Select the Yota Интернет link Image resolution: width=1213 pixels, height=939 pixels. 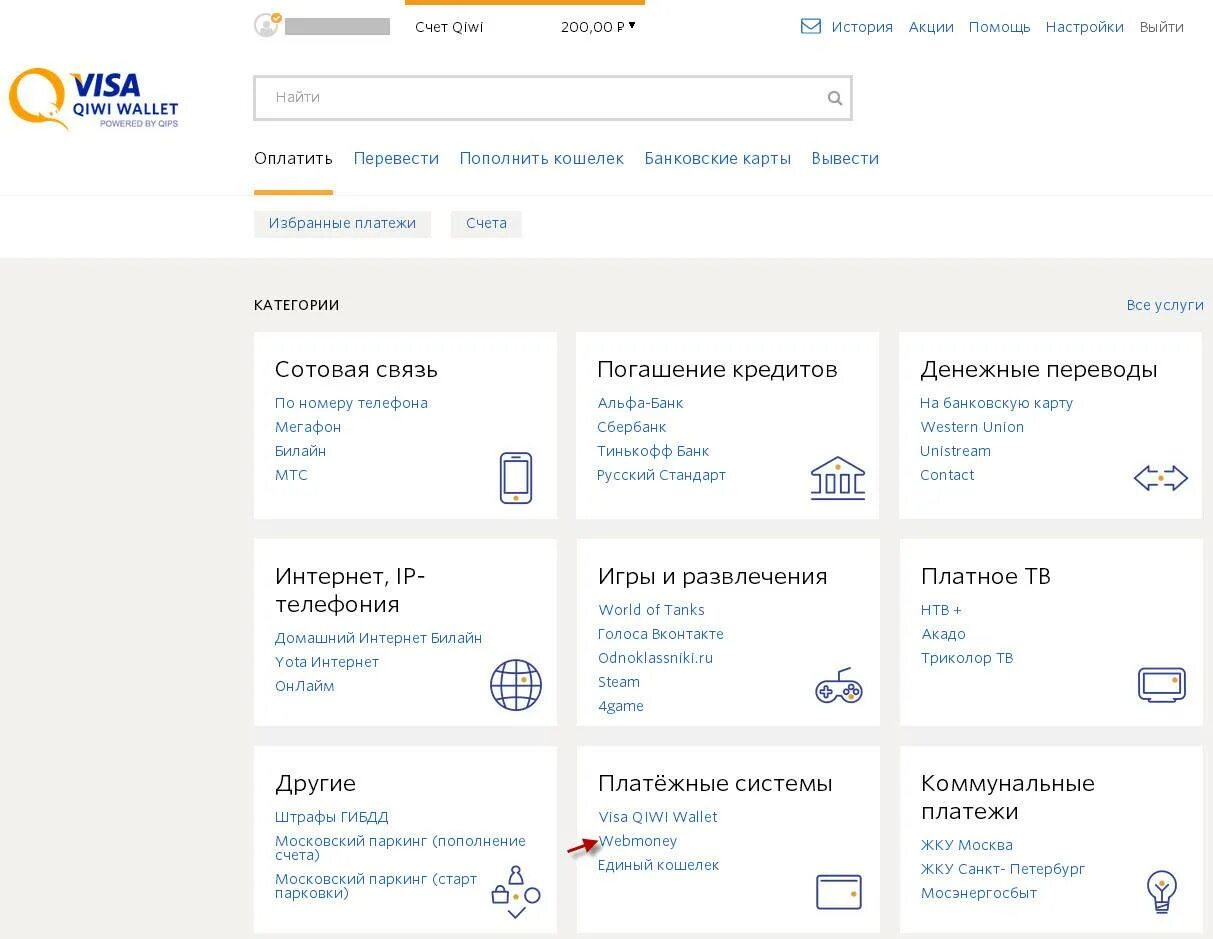[327, 662]
